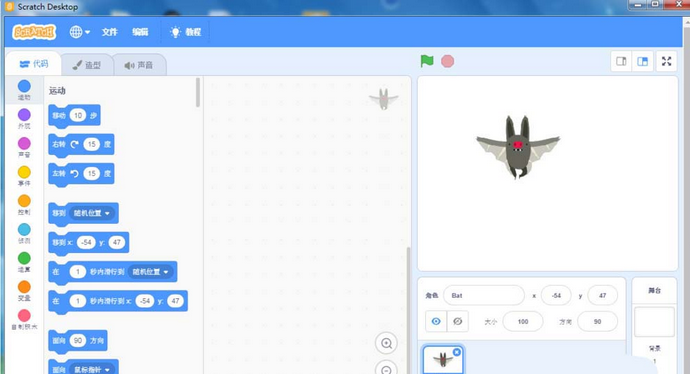Enter full screen stage mode
Viewport: 690px width, 374px height.
(x=667, y=62)
